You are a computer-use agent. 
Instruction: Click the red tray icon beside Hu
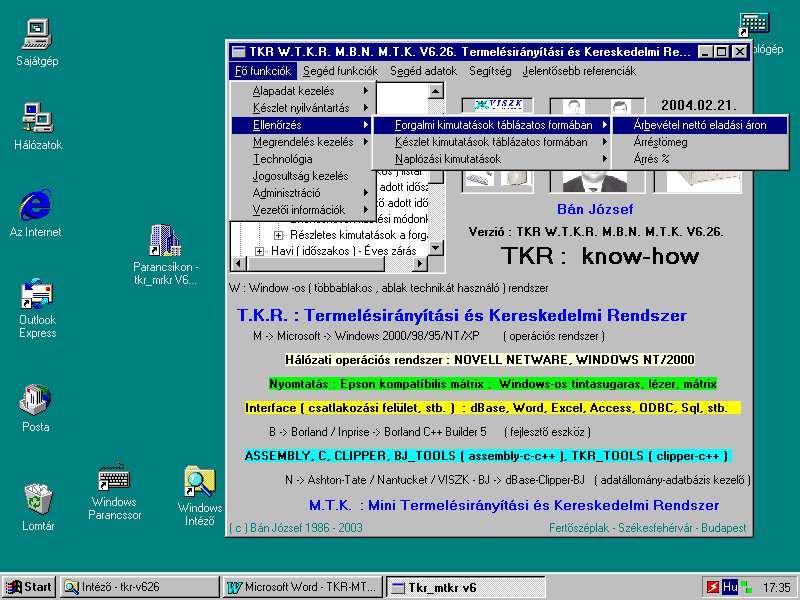tap(712, 587)
